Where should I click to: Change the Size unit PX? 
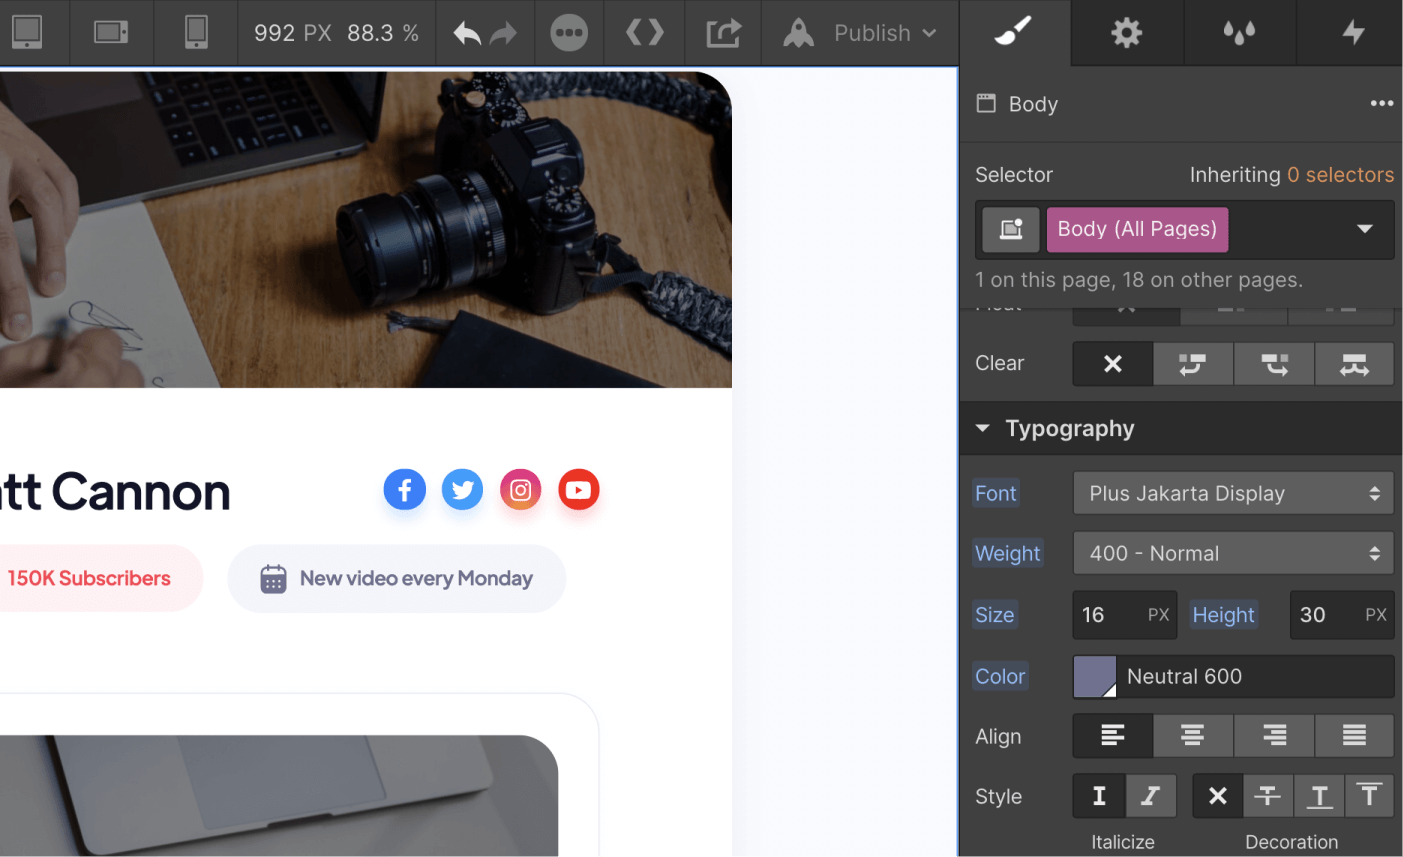tap(1159, 615)
